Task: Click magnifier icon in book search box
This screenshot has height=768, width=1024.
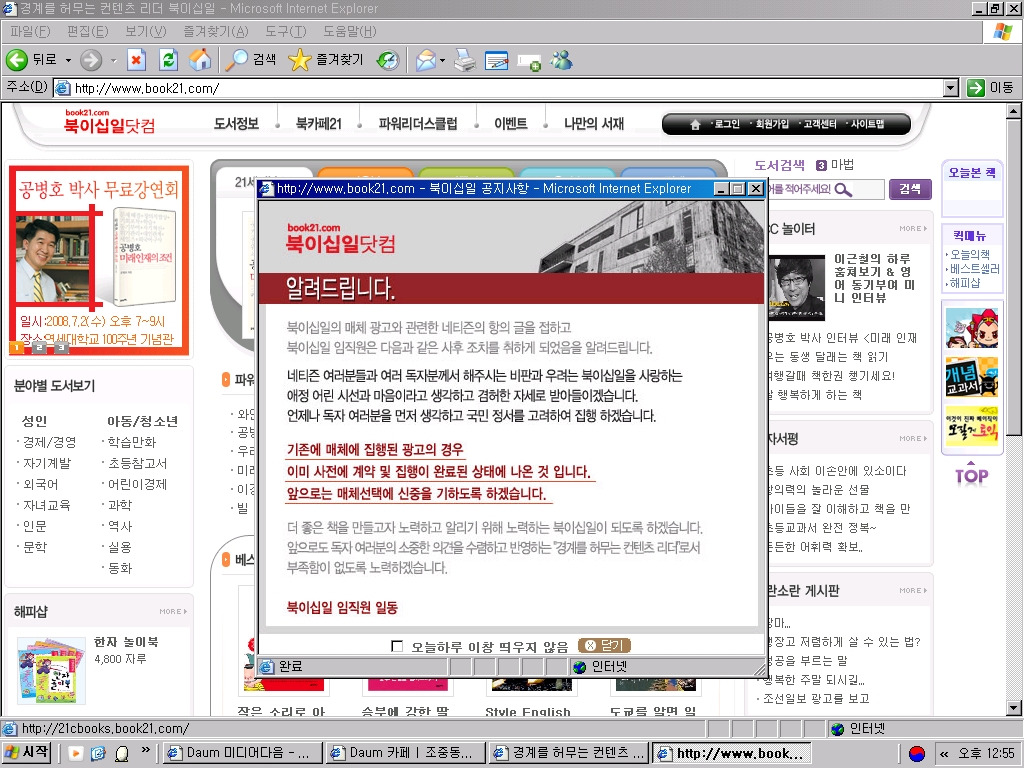Action: click(843, 189)
